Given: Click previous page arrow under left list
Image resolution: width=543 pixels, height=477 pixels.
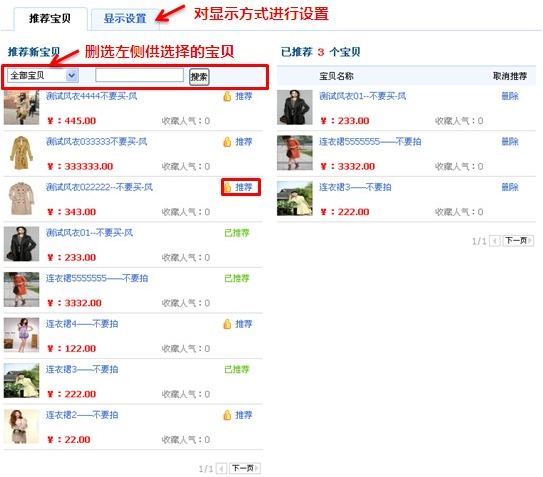Looking at the screenshot, I should click(x=222, y=469).
